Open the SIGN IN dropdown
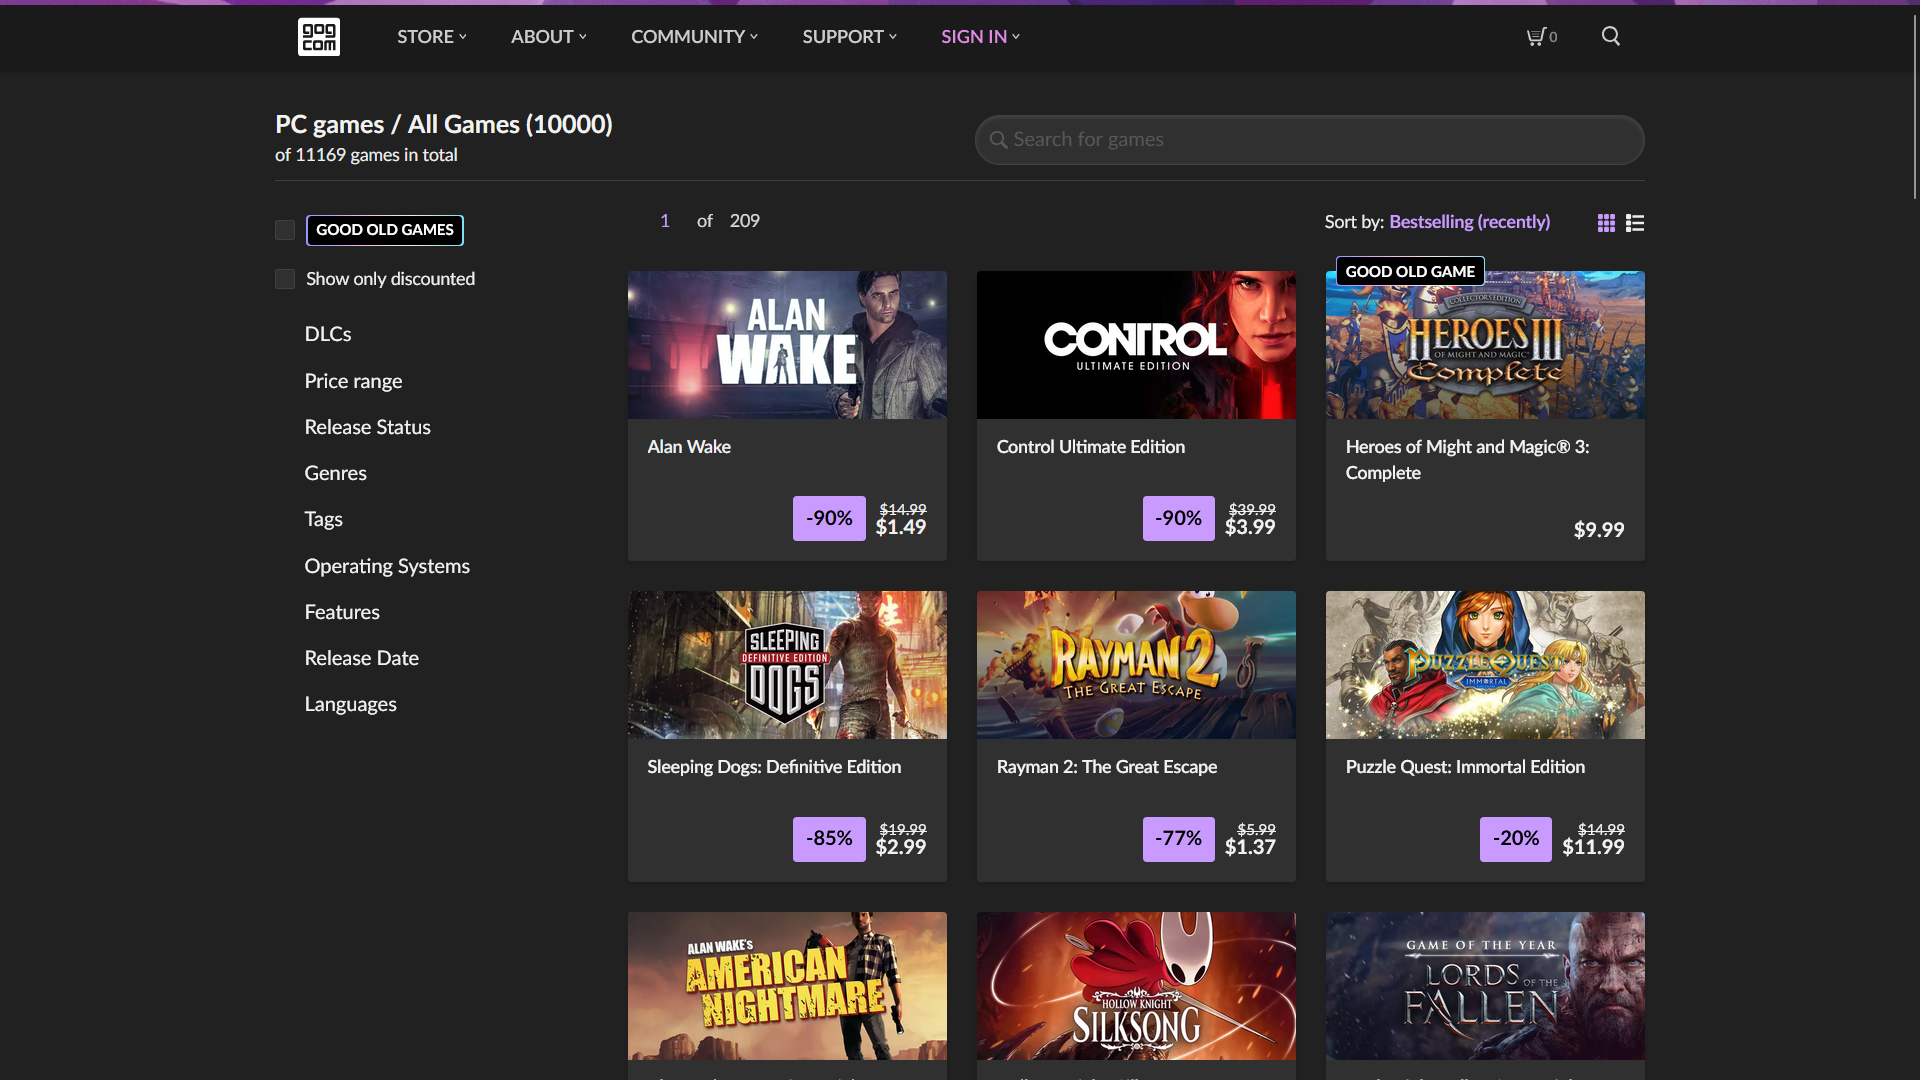 980,37
